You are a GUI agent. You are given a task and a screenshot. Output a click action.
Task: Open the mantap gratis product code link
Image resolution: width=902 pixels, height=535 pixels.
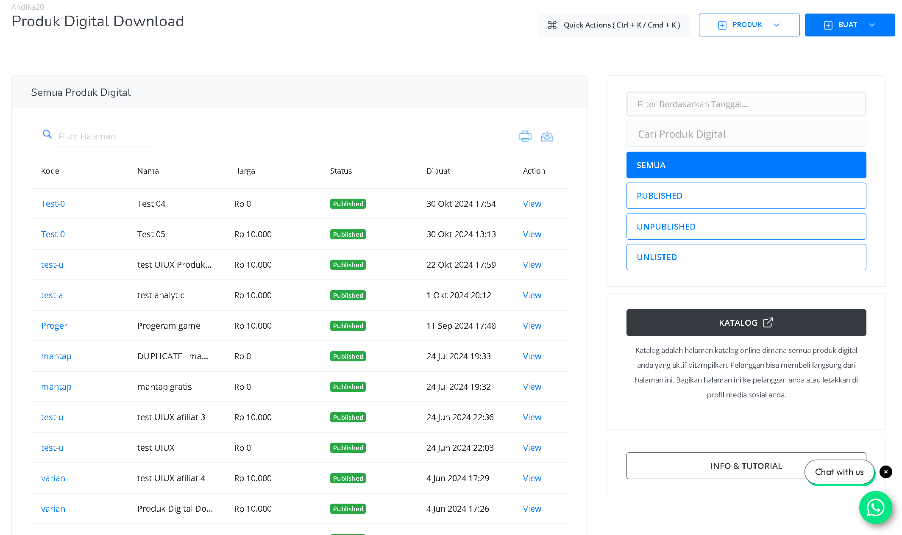click(x=56, y=387)
